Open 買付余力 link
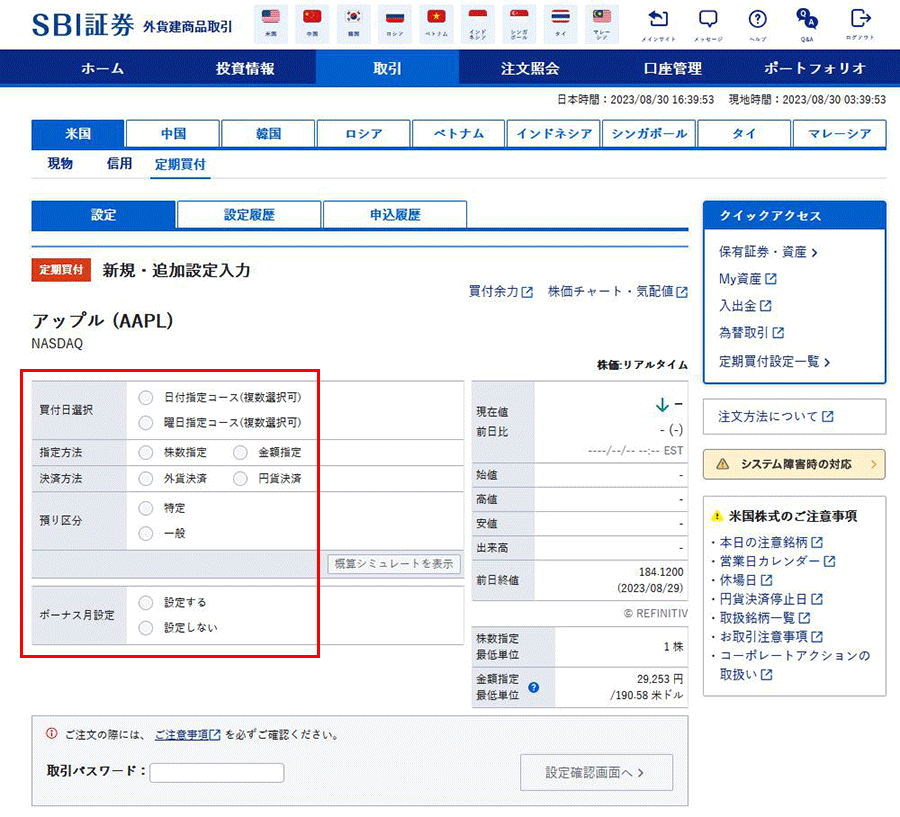Screen dimensions: 900x817 click(501, 292)
